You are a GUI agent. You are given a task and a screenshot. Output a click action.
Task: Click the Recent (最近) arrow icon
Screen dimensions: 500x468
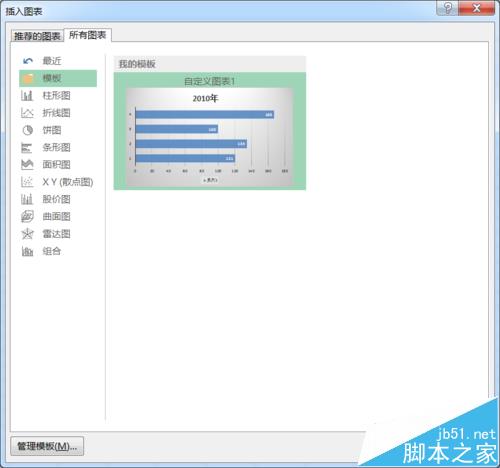pyautogui.click(x=28, y=61)
